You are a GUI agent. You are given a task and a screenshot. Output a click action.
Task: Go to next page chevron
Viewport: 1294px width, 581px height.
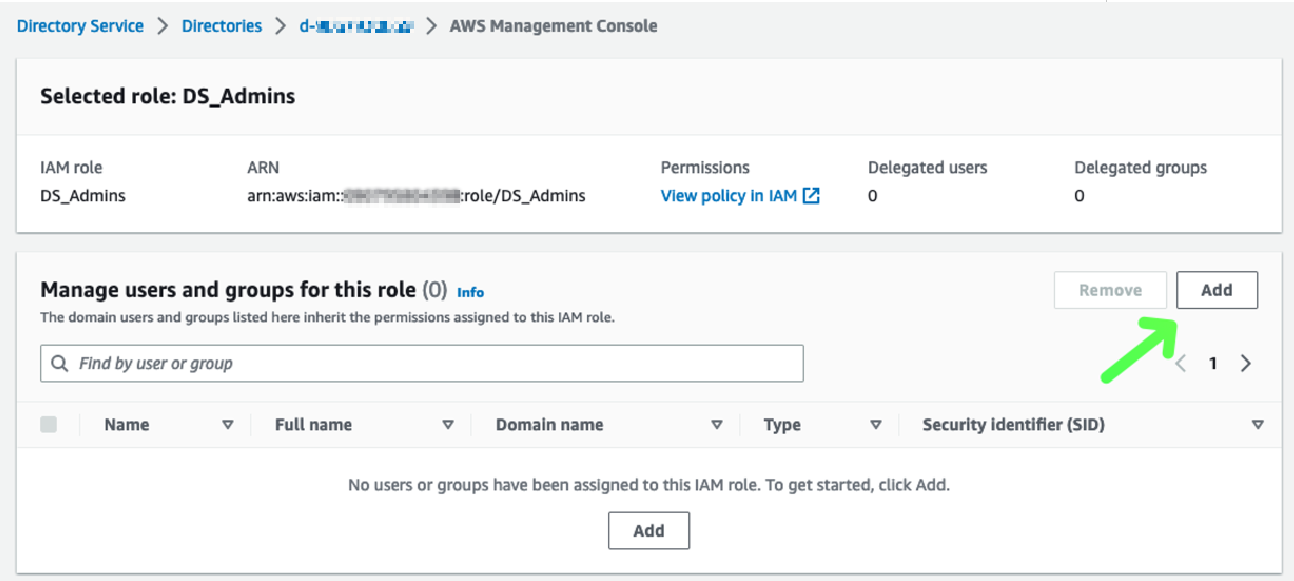coord(1246,364)
